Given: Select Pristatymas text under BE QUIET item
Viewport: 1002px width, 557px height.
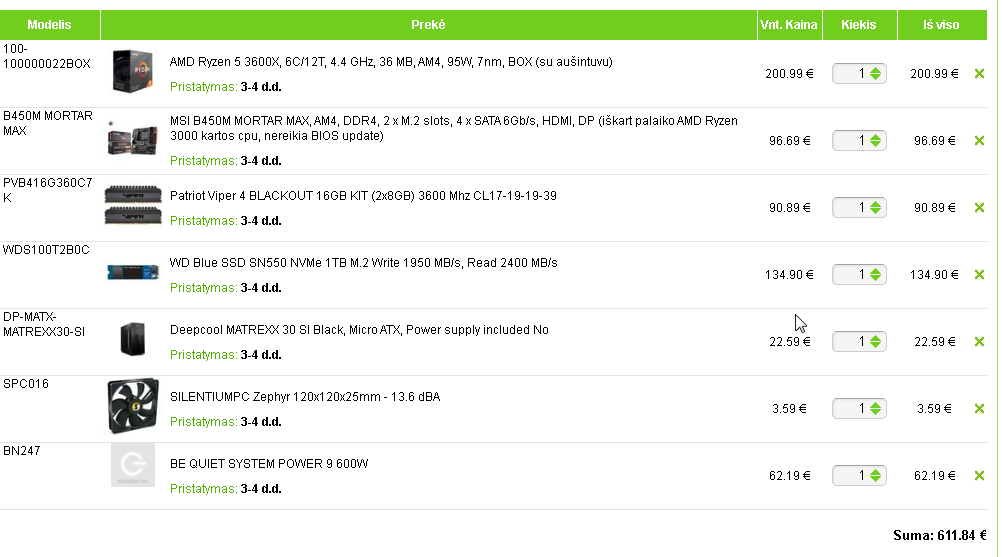Looking at the screenshot, I should [x=226, y=489].
